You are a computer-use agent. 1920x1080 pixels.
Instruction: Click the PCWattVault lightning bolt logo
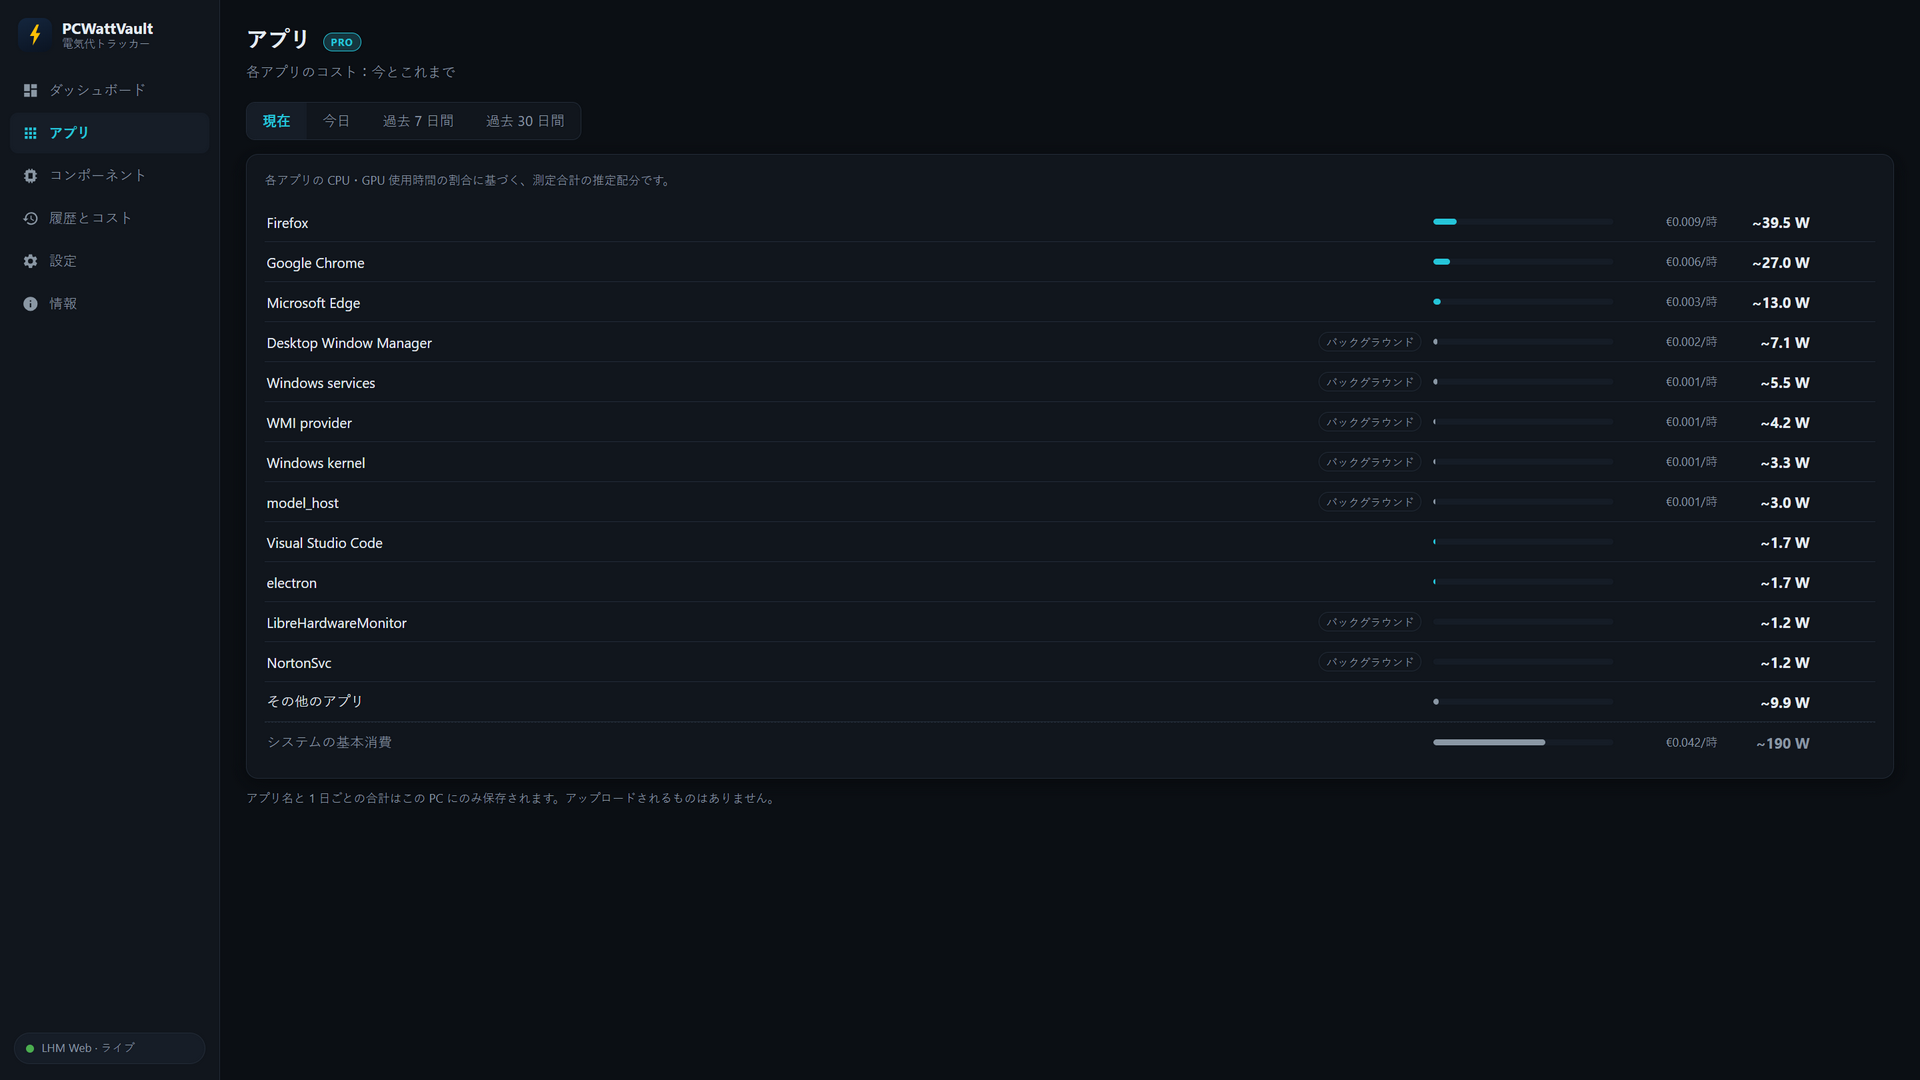pyautogui.click(x=35, y=35)
